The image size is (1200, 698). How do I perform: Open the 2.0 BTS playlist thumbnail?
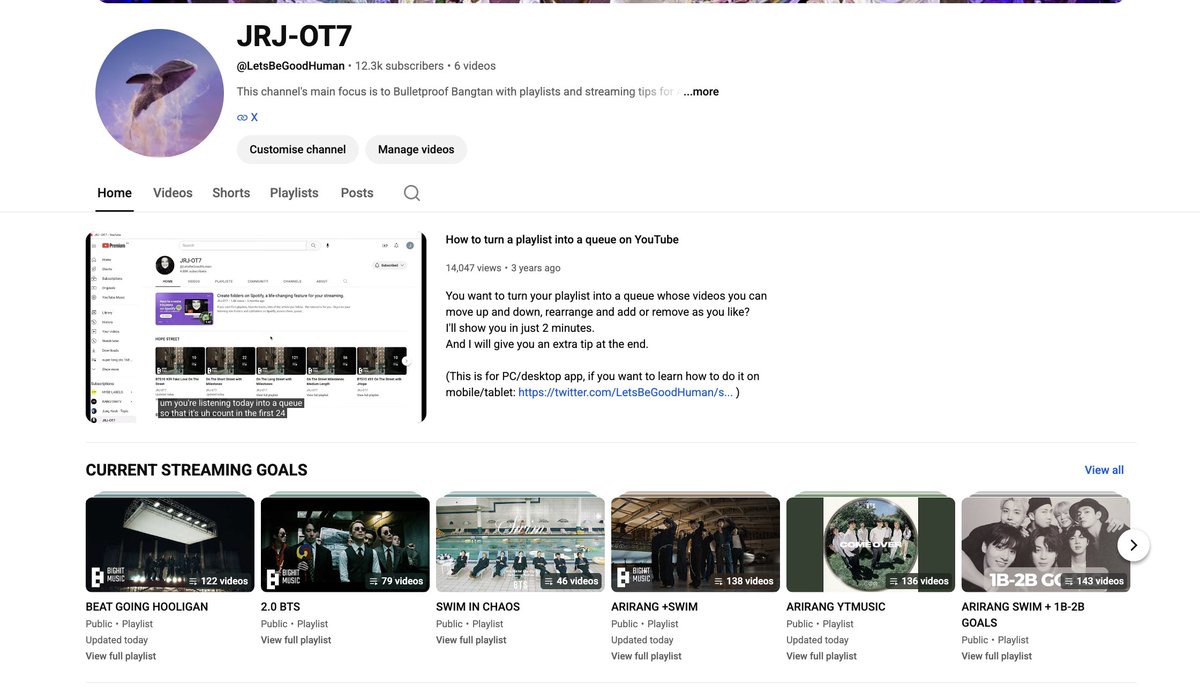345,545
